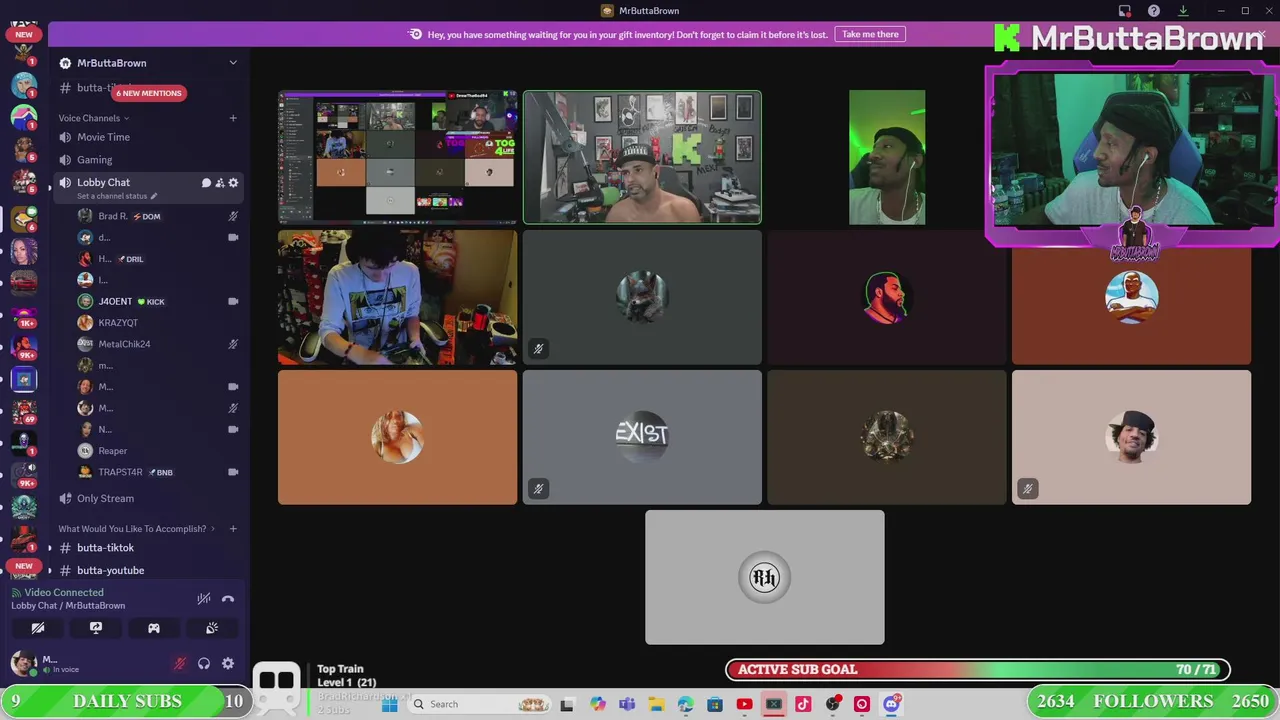Open Lobby Chat text chat icon
The image size is (1280, 720).
206,183
